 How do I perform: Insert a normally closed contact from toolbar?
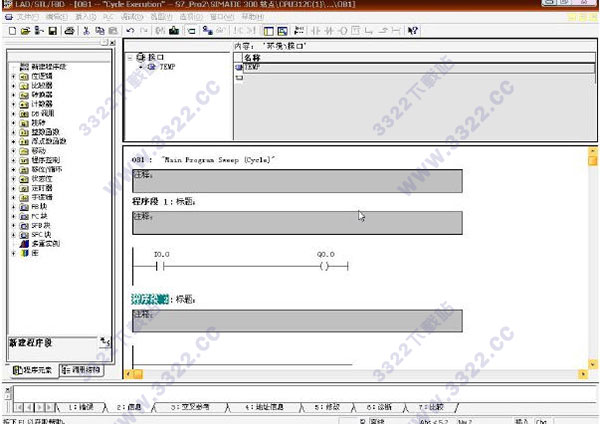[329, 31]
